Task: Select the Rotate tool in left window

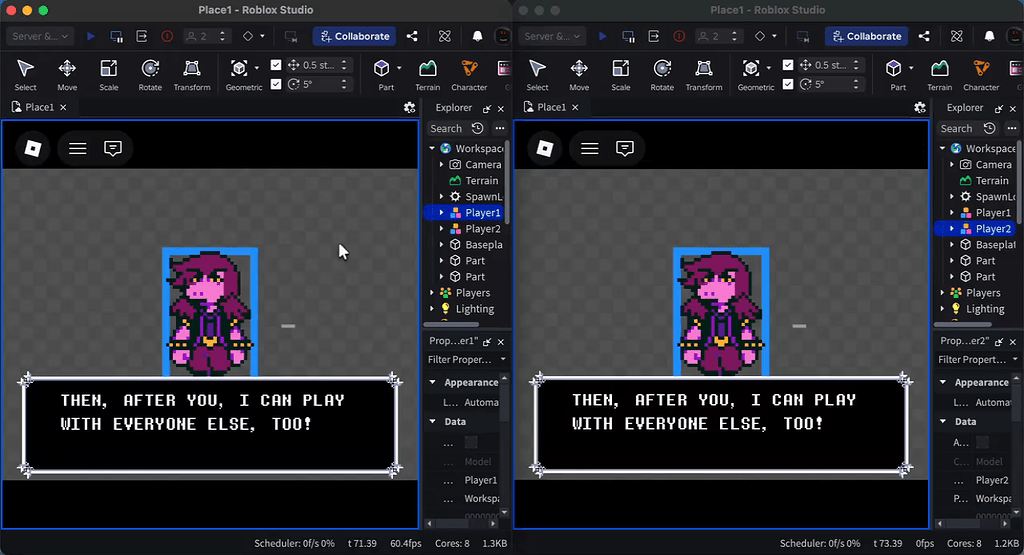Action: 150,75
